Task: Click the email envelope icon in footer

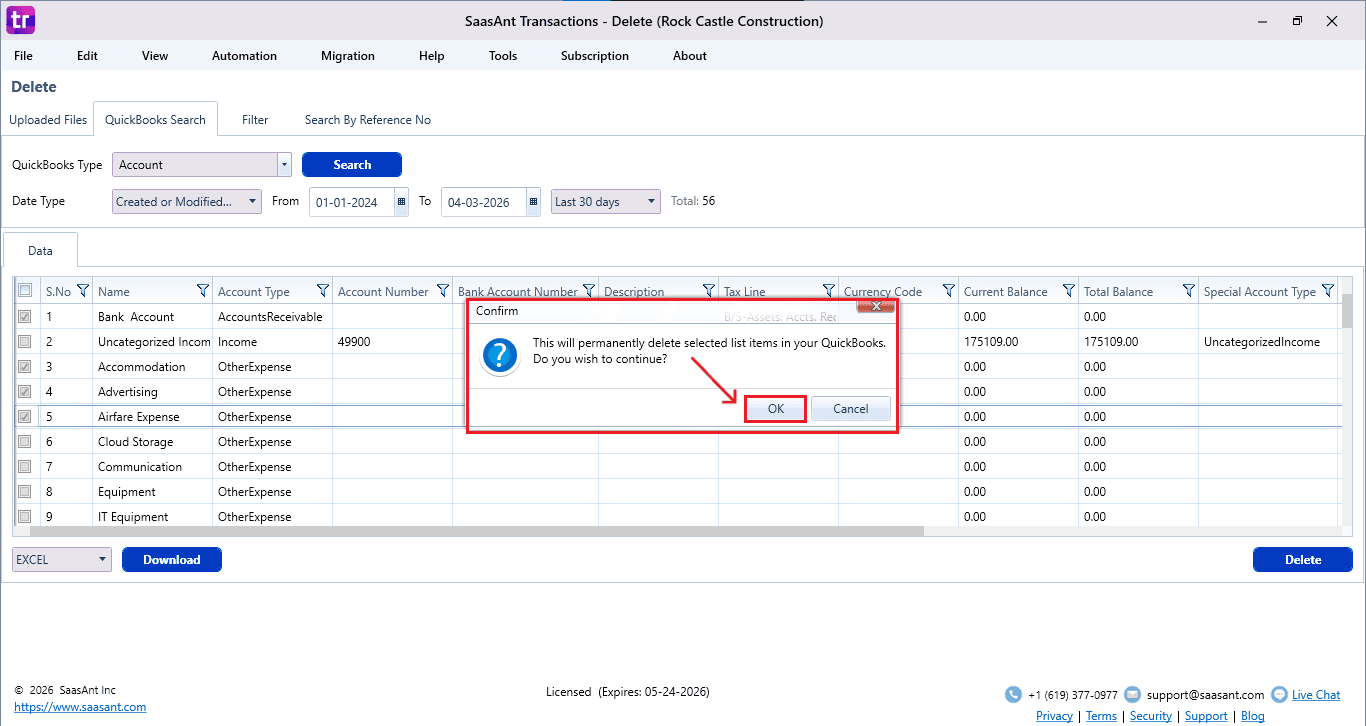Action: (x=1132, y=695)
